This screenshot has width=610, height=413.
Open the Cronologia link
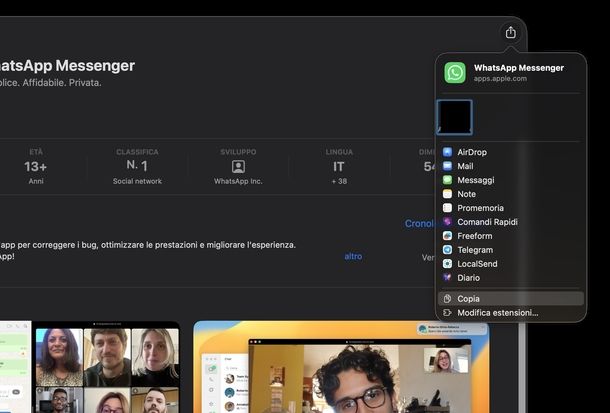419,224
